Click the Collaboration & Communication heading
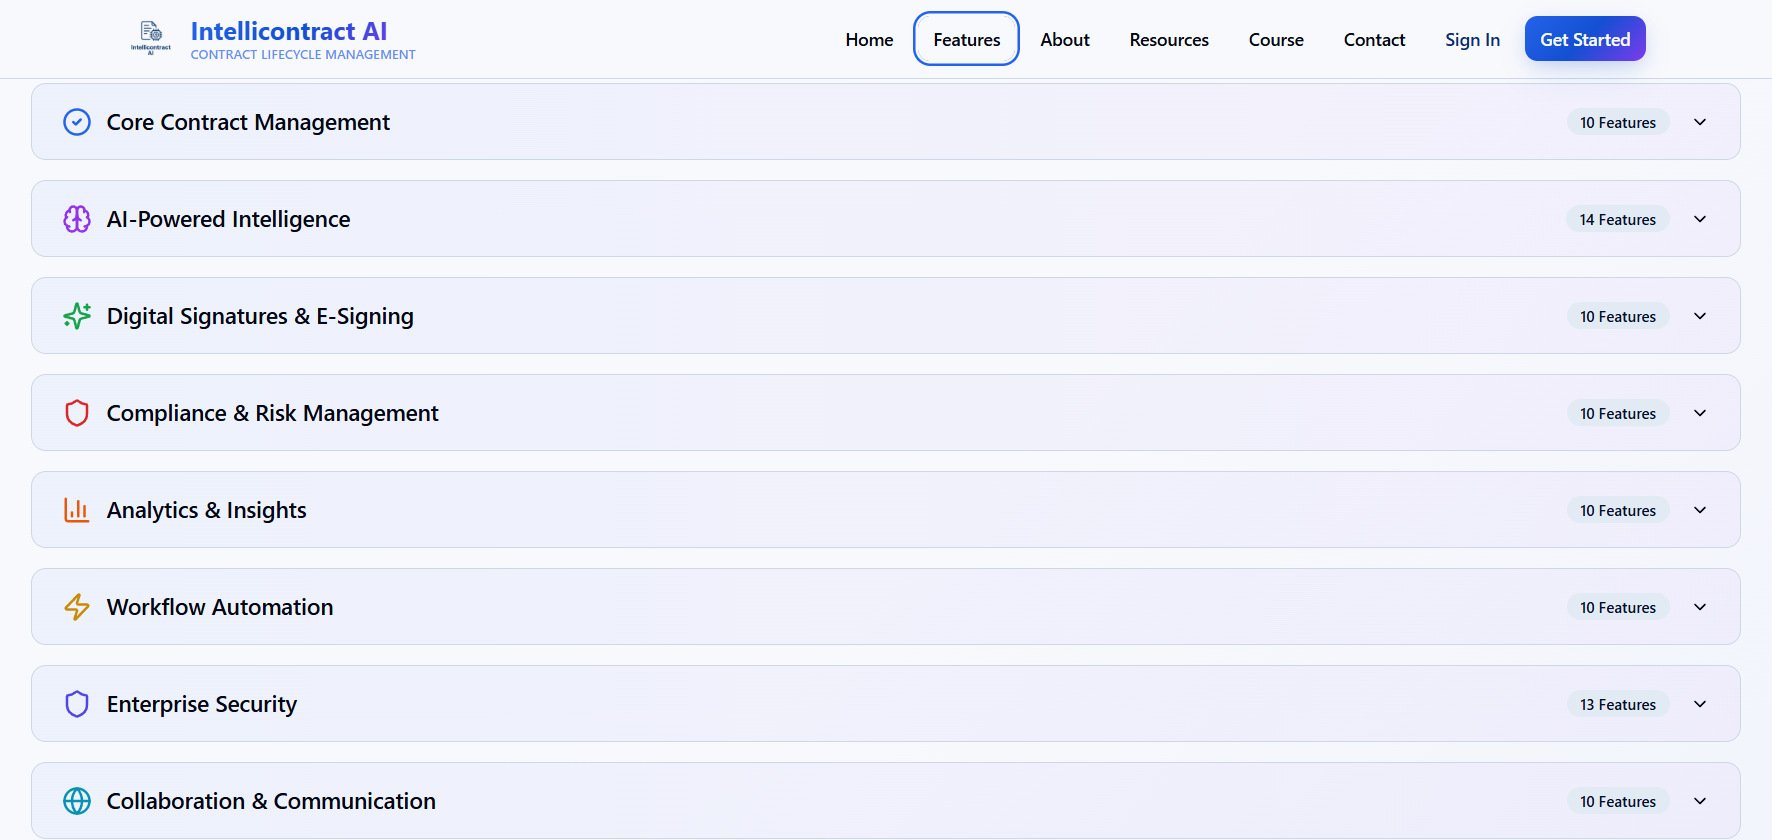Screen dimensions: 1772x840 (x=271, y=801)
